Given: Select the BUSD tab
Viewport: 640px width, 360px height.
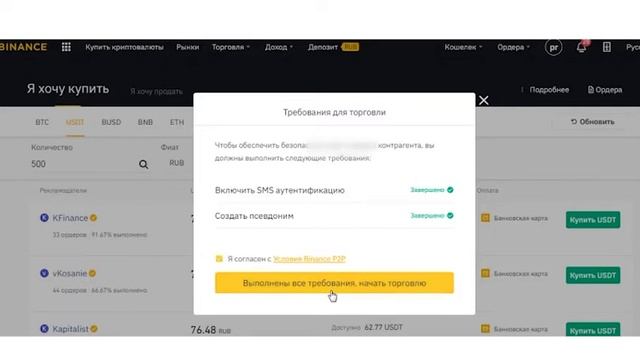Looking at the screenshot, I should [x=111, y=122].
